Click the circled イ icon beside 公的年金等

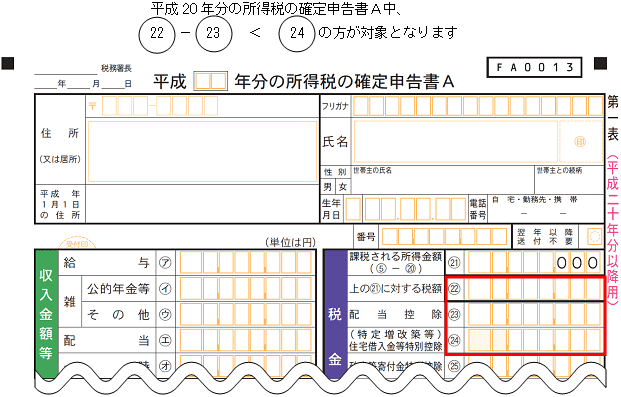coord(165,289)
